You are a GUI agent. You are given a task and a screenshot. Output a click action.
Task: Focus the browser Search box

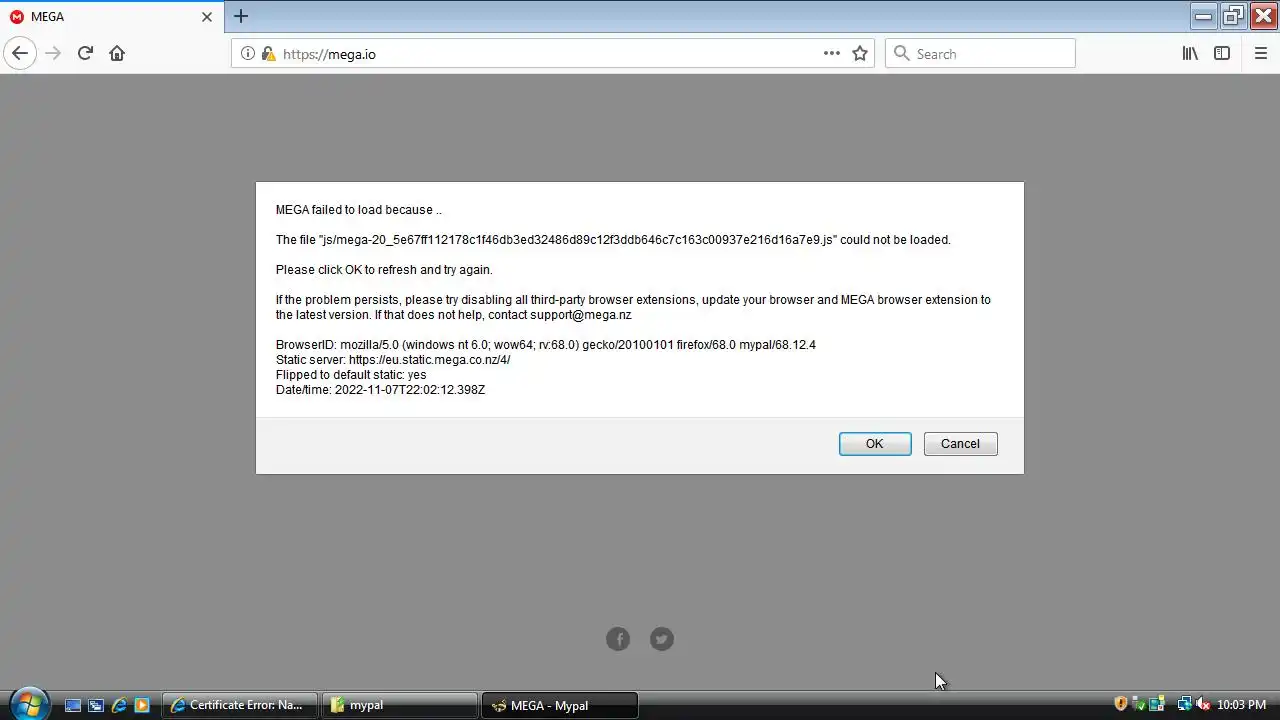click(980, 54)
